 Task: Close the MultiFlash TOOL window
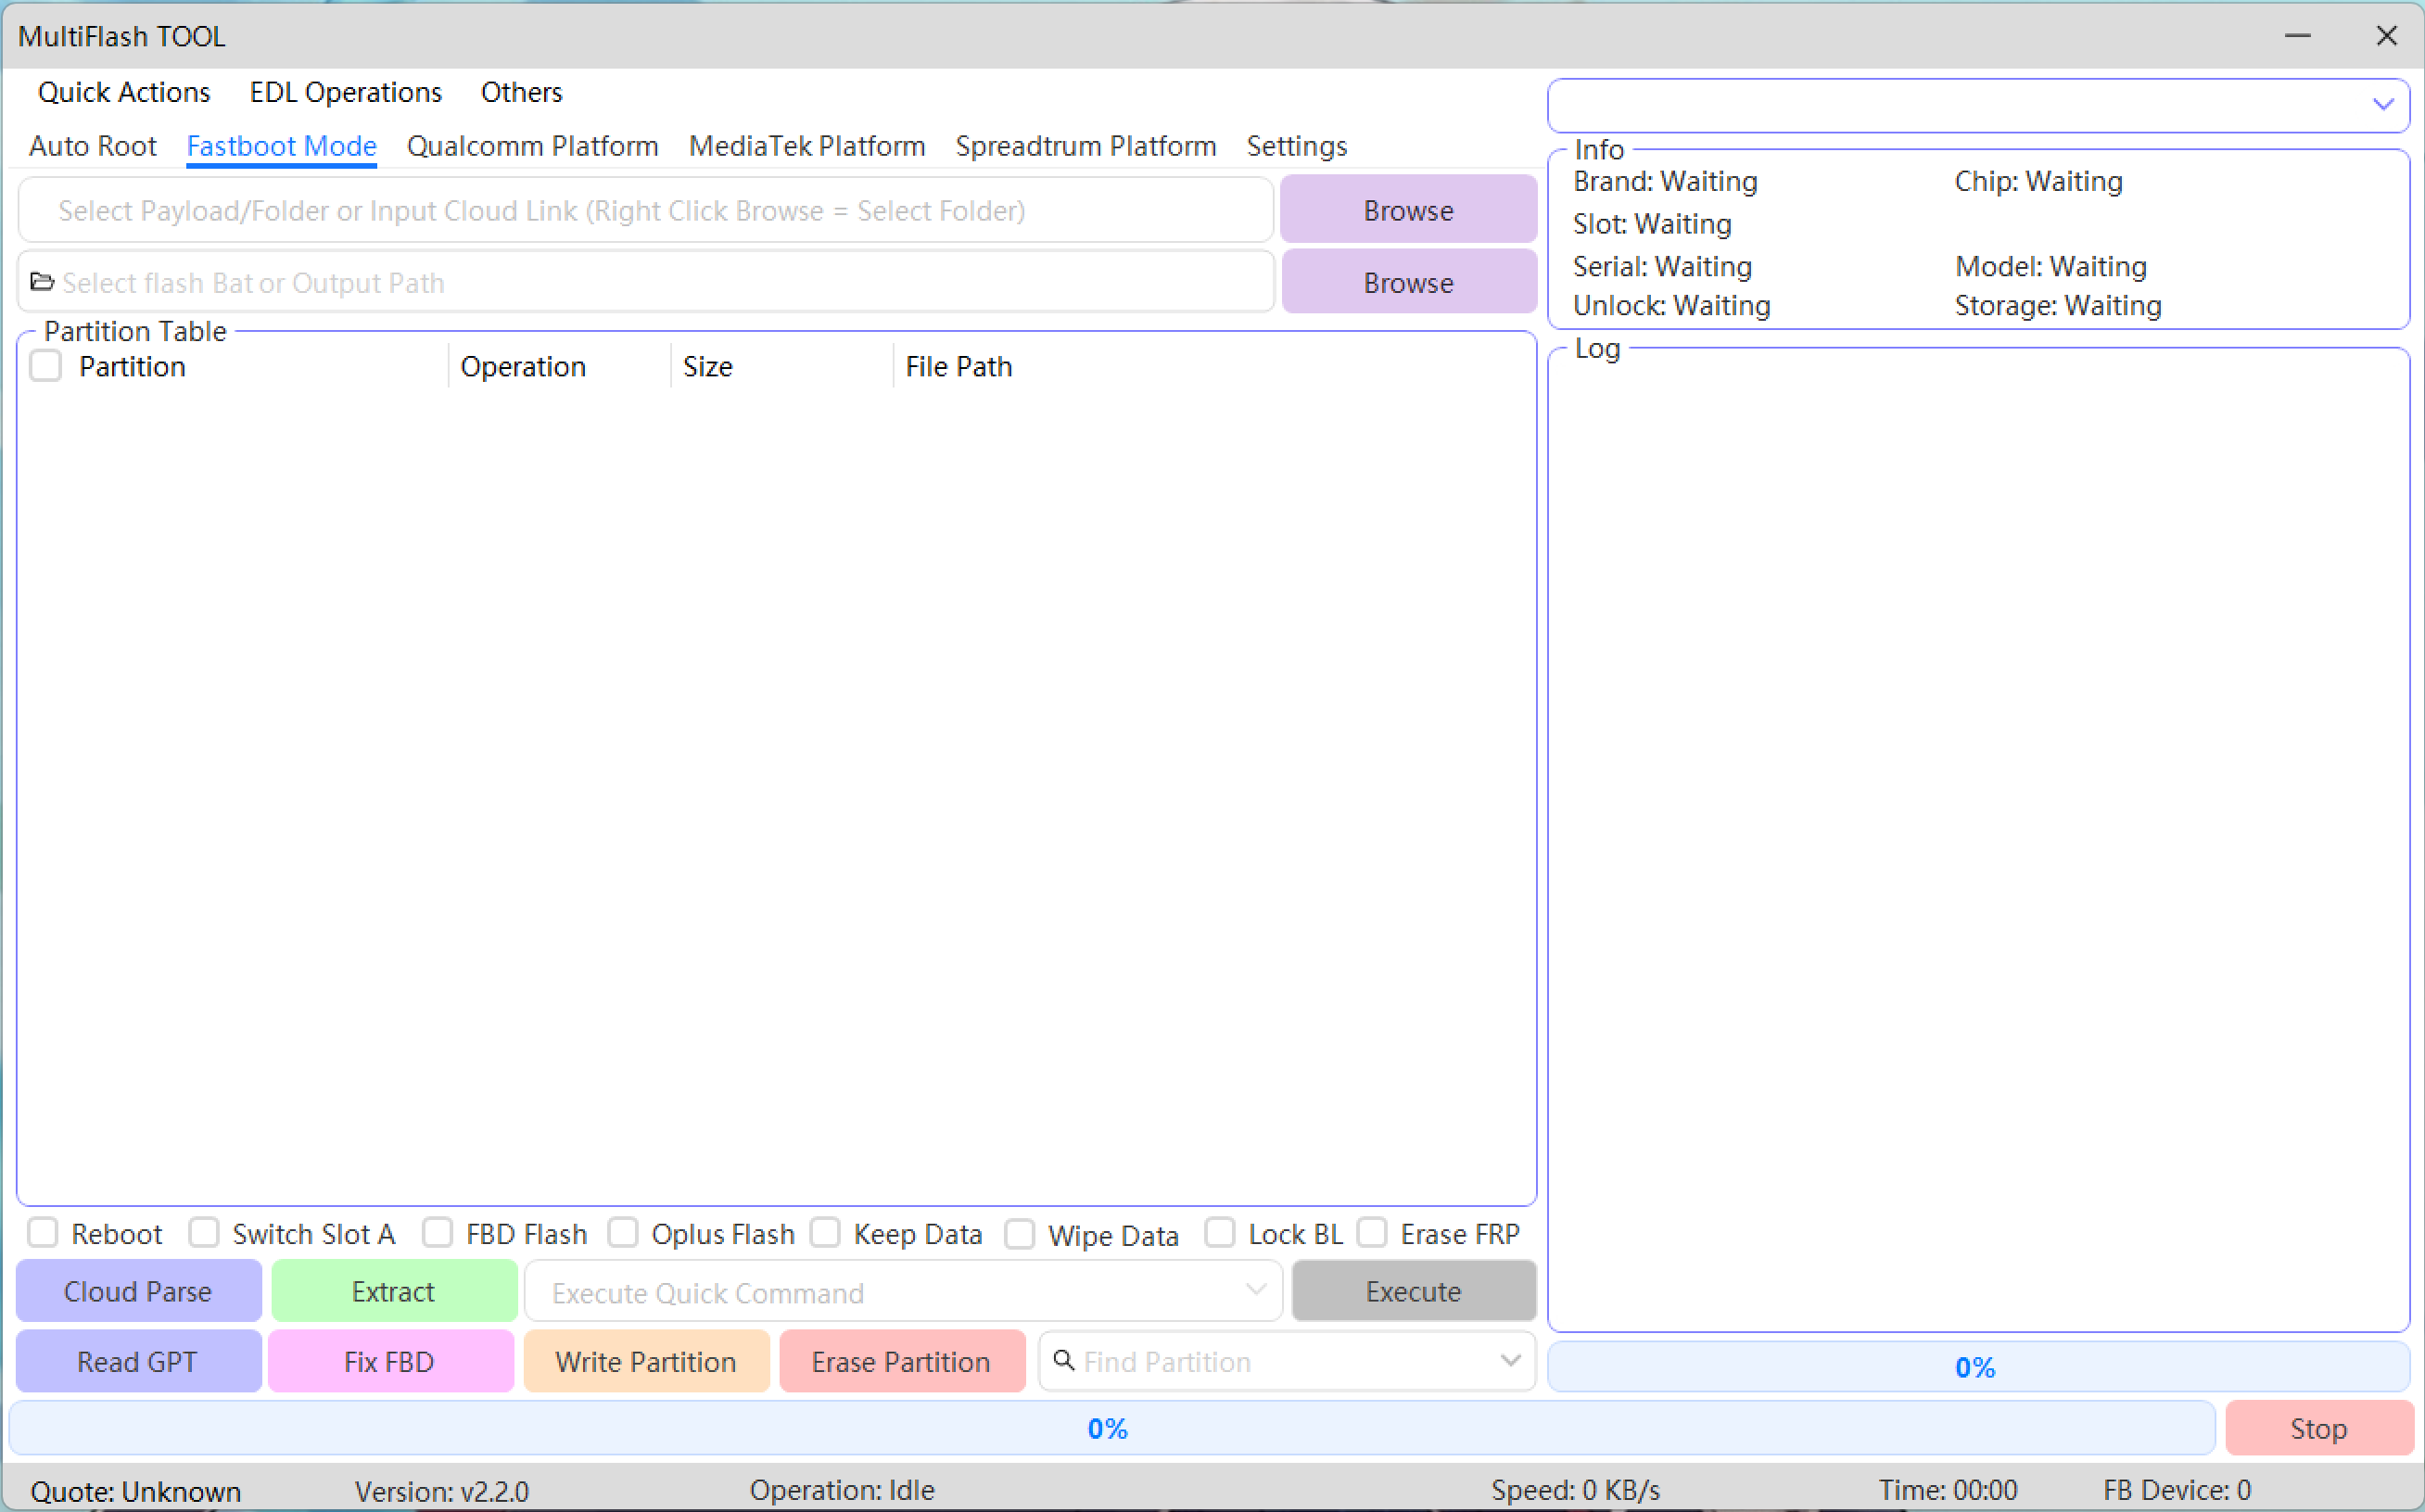[2386, 36]
